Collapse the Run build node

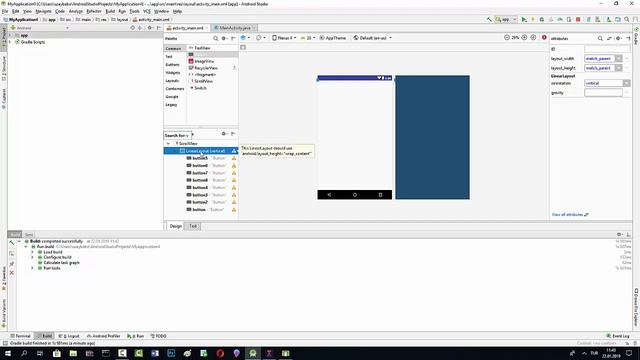pos(26,247)
